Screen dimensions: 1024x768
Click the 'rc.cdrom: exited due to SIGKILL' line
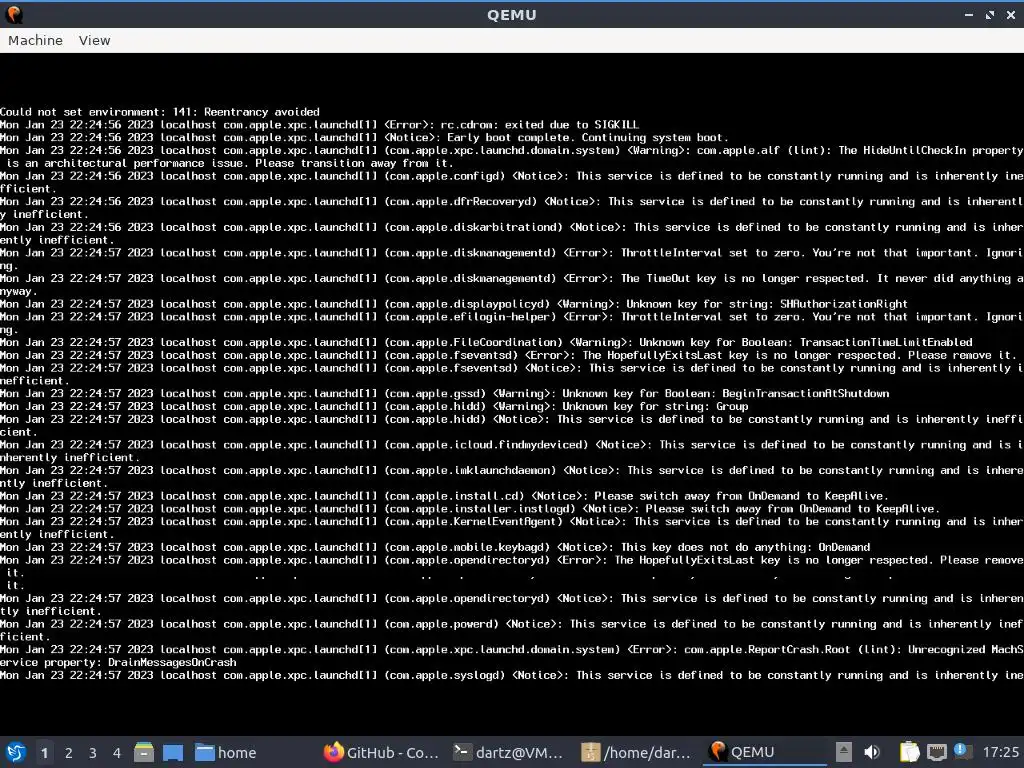click(319, 124)
